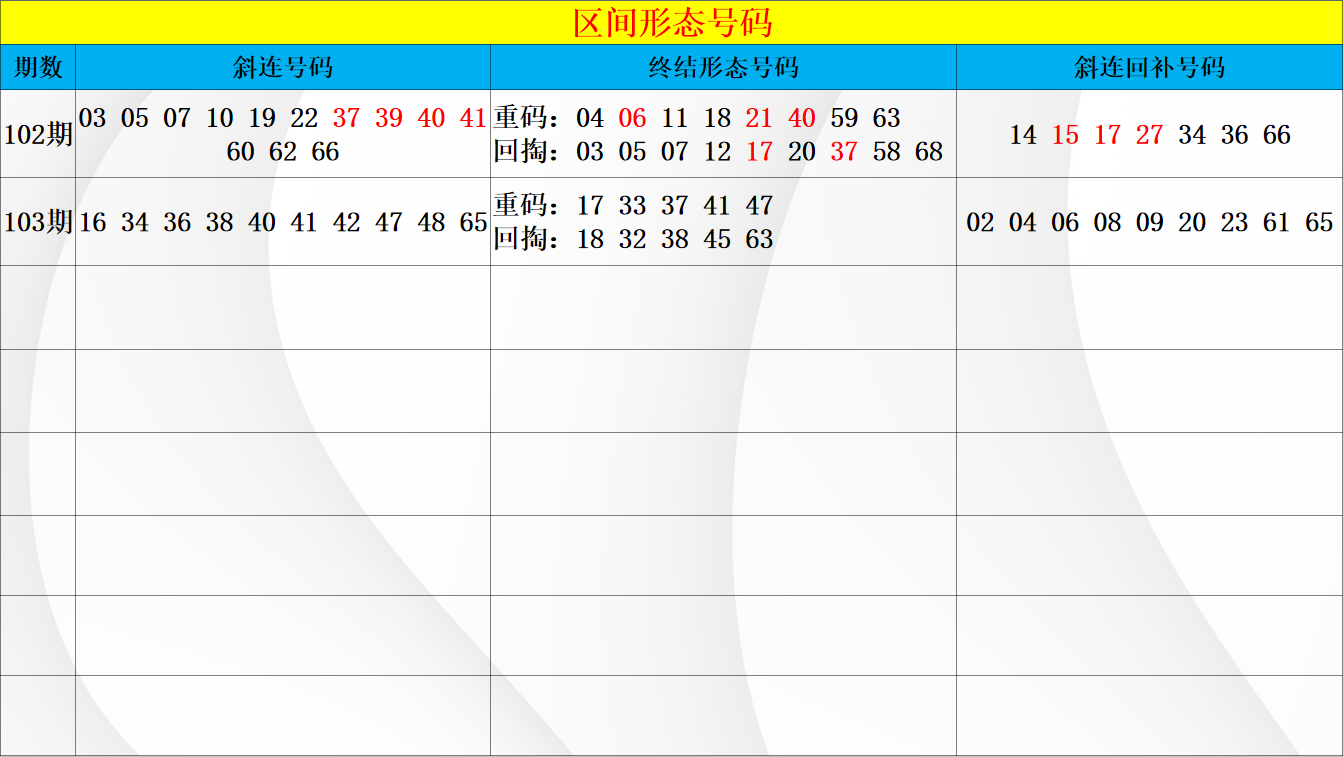Viewport: 1343px width, 757px height.
Task: Click number 65 in 103期 斜连回补号码
Action: point(1319,222)
